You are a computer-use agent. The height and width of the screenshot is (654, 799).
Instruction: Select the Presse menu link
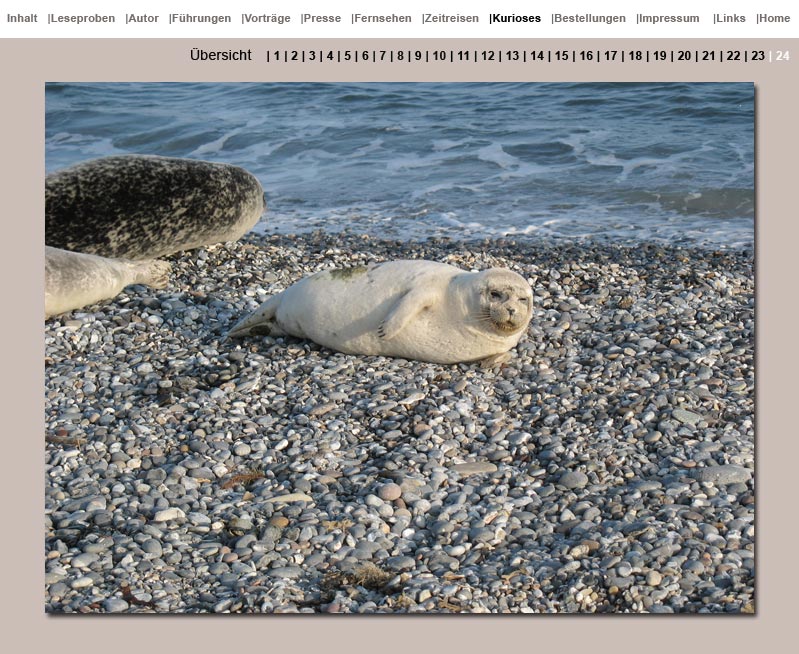(322, 18)
